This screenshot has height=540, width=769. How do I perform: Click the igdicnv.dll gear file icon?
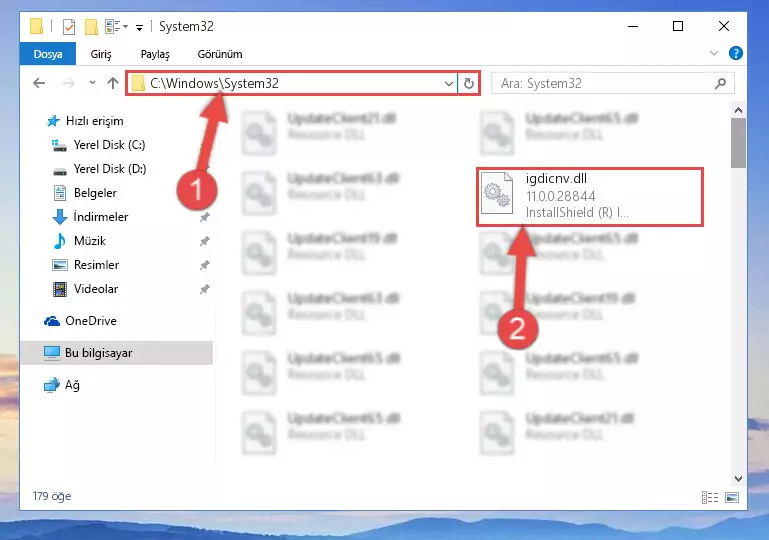click(x=497, y=194)
